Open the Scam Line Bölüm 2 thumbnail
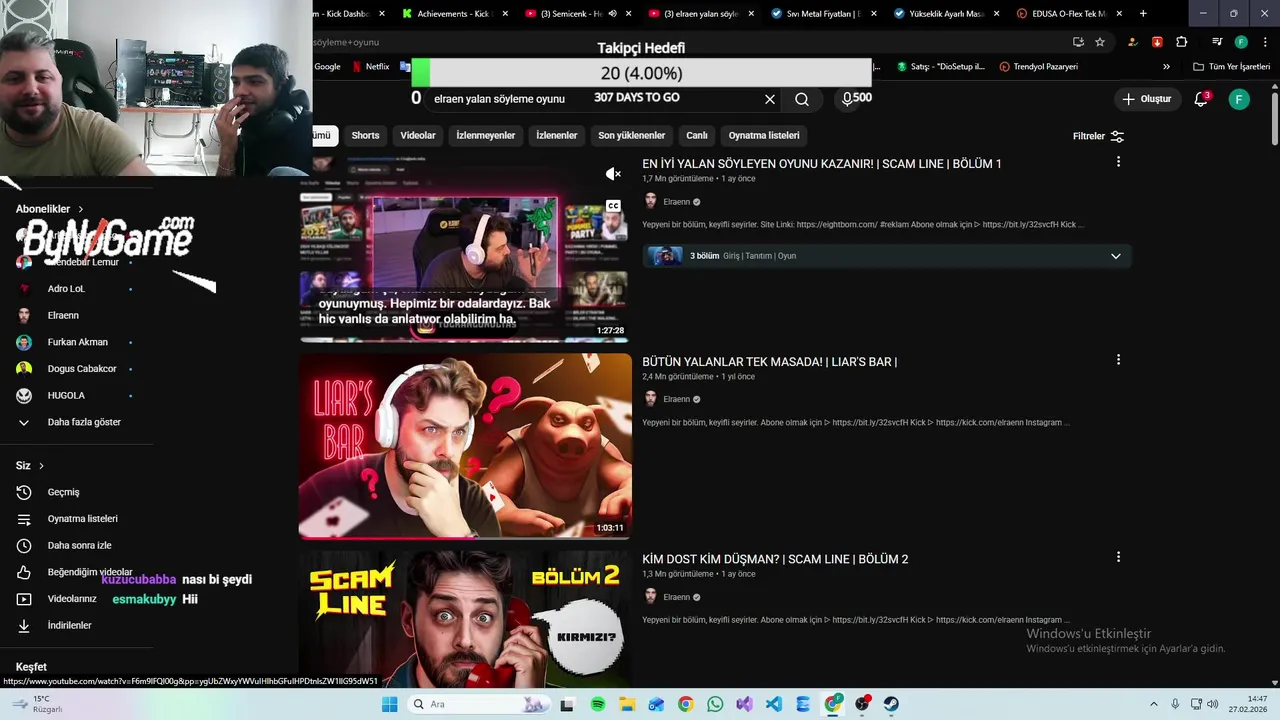Image resolution: width=1280 pixels, height=720 pixels. (x=465, y=620)
